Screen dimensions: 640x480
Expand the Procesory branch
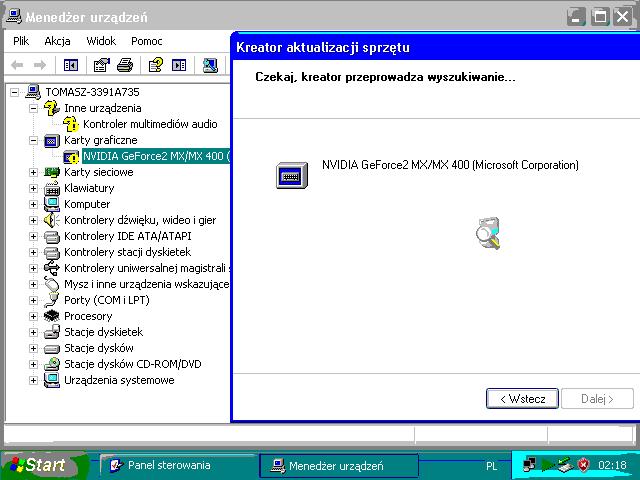(33, 316)
